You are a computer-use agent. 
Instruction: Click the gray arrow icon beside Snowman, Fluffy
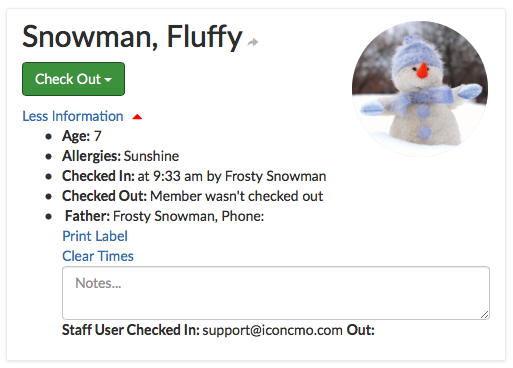pos(253,42)
